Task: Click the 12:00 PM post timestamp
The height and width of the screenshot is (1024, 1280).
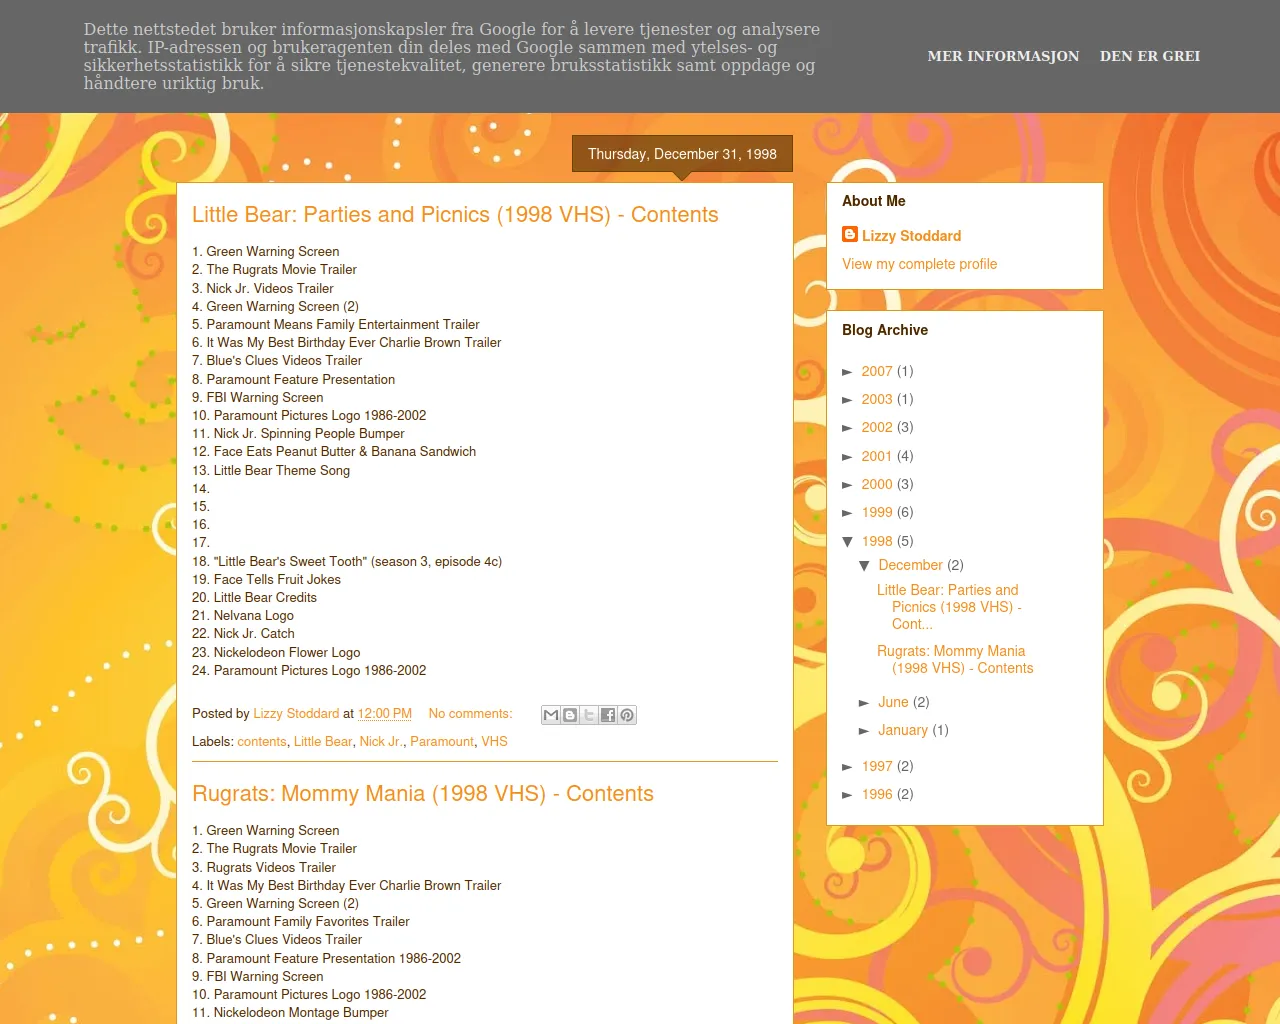Action: click(385, 714)
